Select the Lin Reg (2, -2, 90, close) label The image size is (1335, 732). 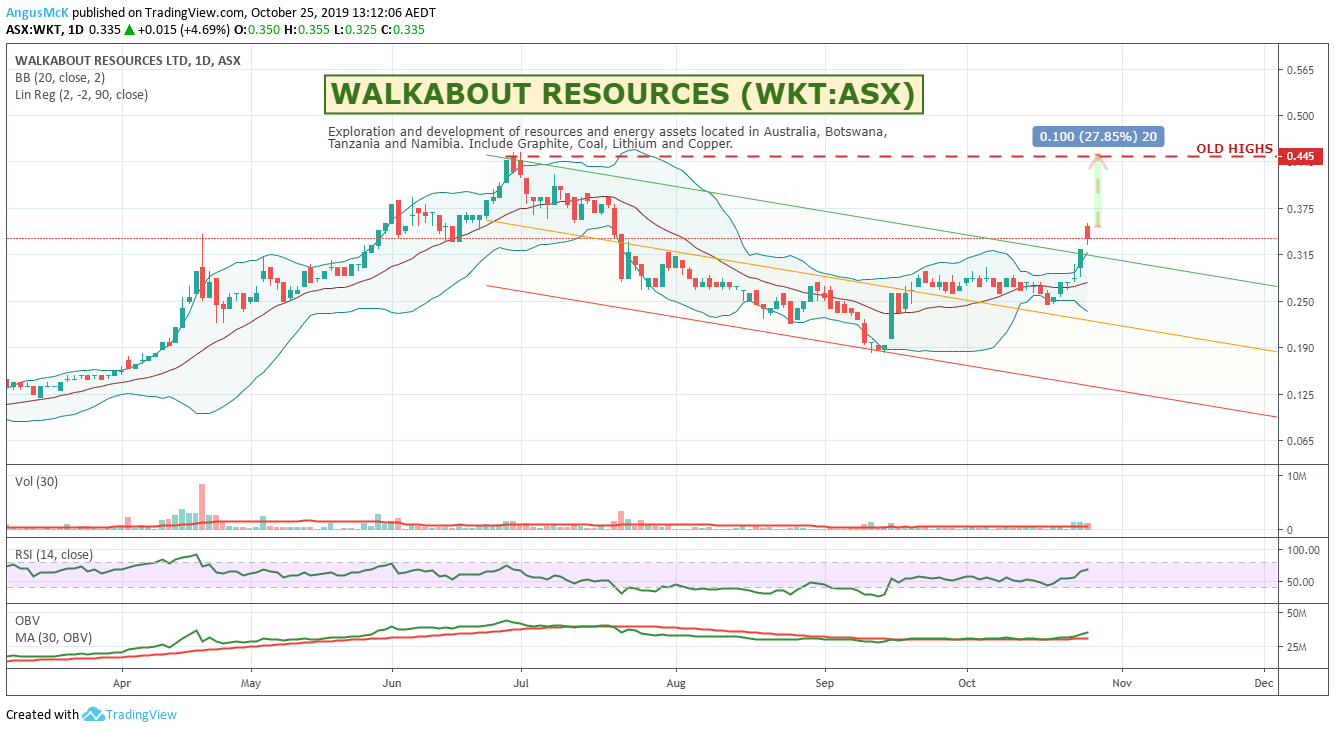click(82, 95)
